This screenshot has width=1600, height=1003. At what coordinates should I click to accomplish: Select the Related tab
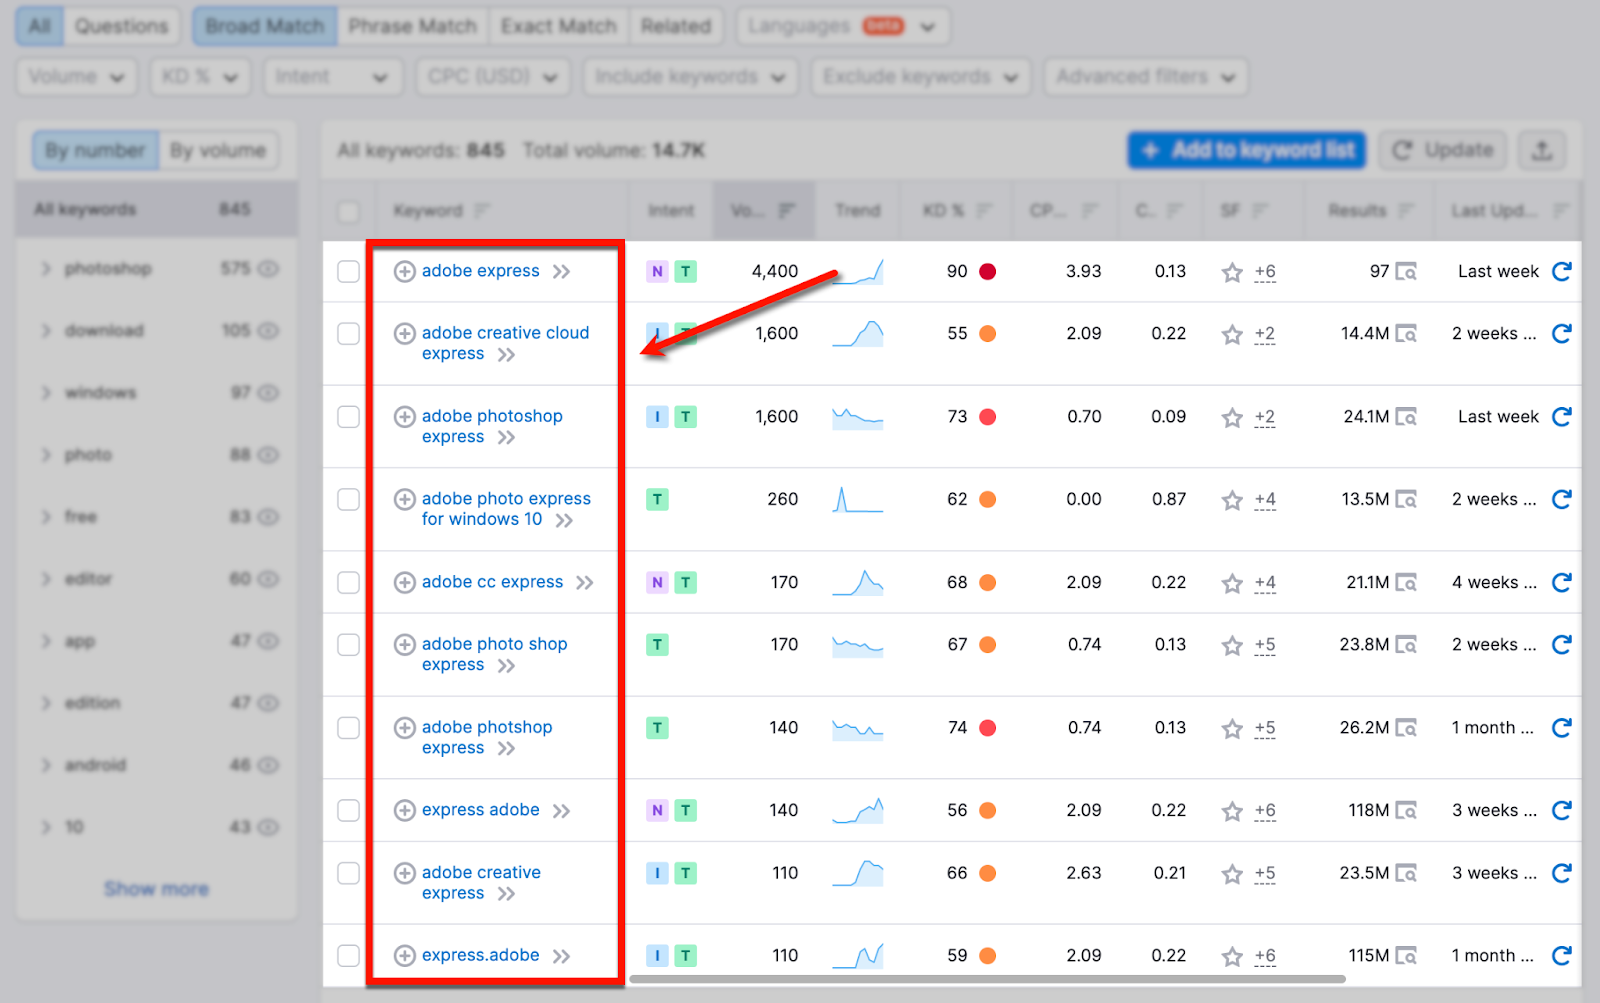tap(676, 26)
